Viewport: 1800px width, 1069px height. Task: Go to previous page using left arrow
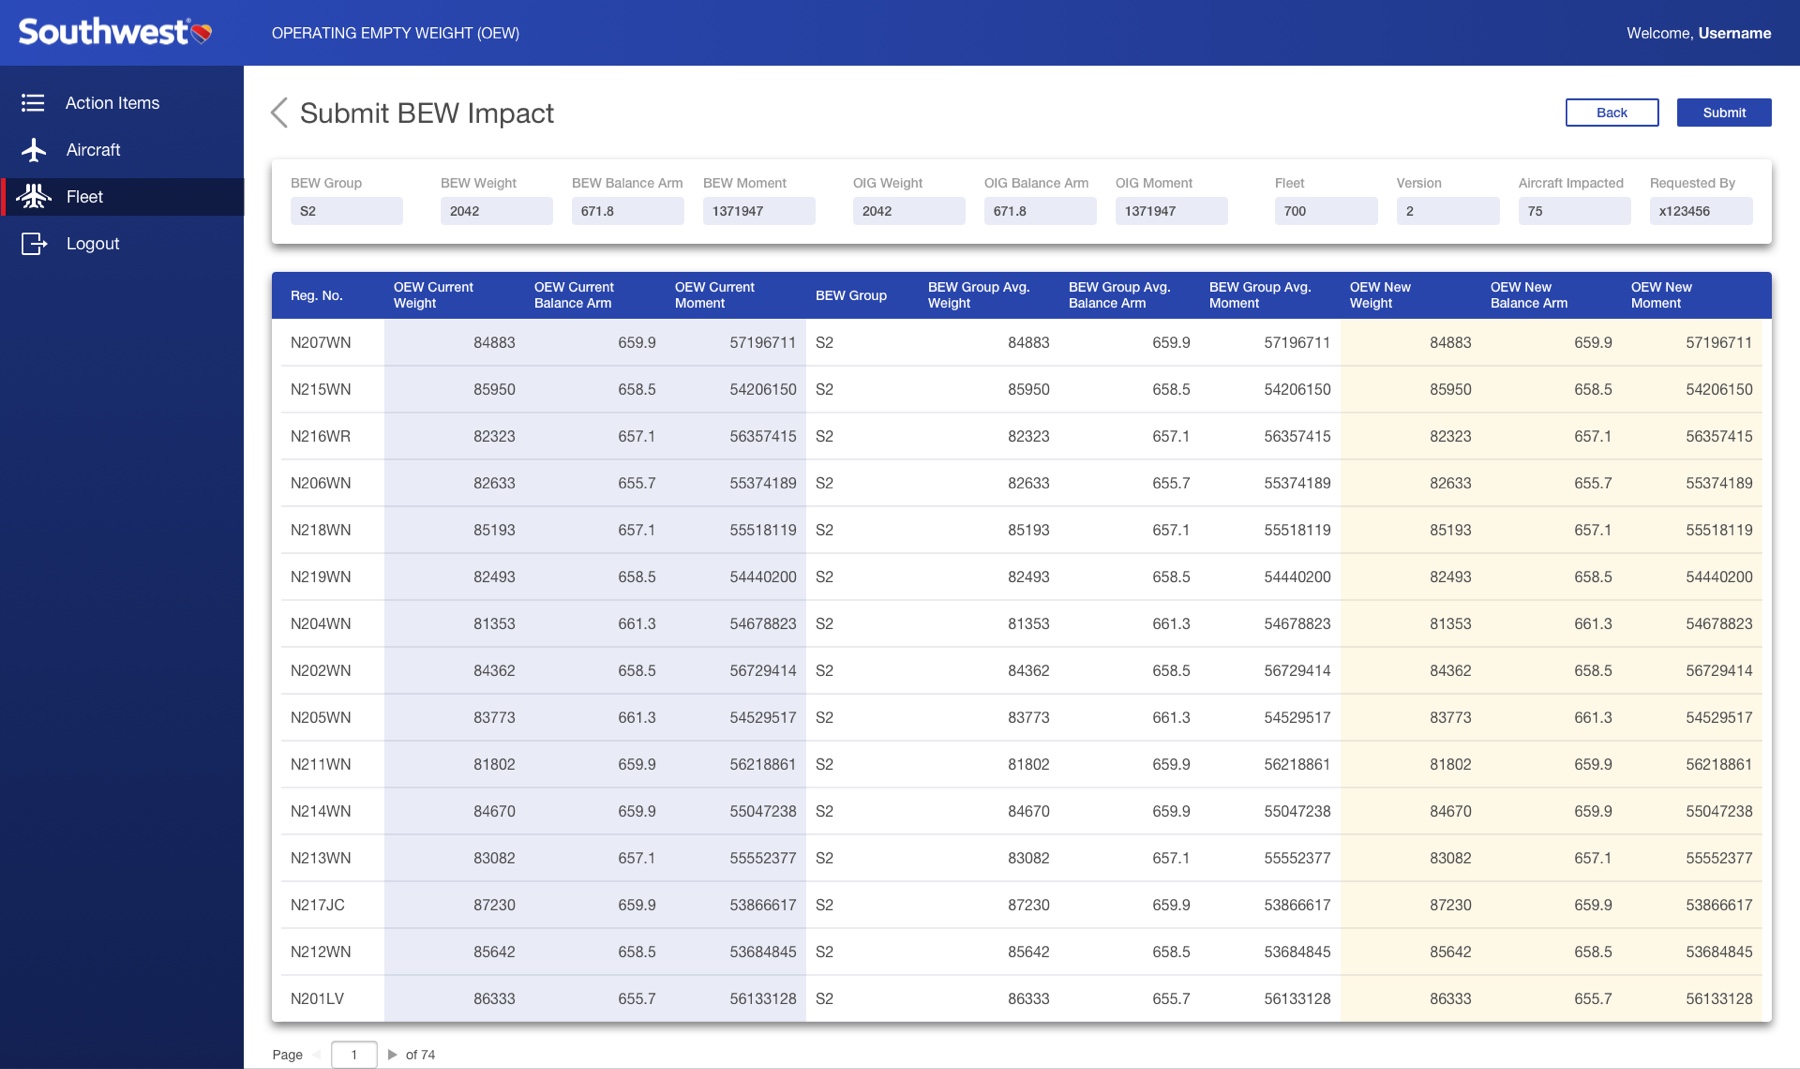317,1054
